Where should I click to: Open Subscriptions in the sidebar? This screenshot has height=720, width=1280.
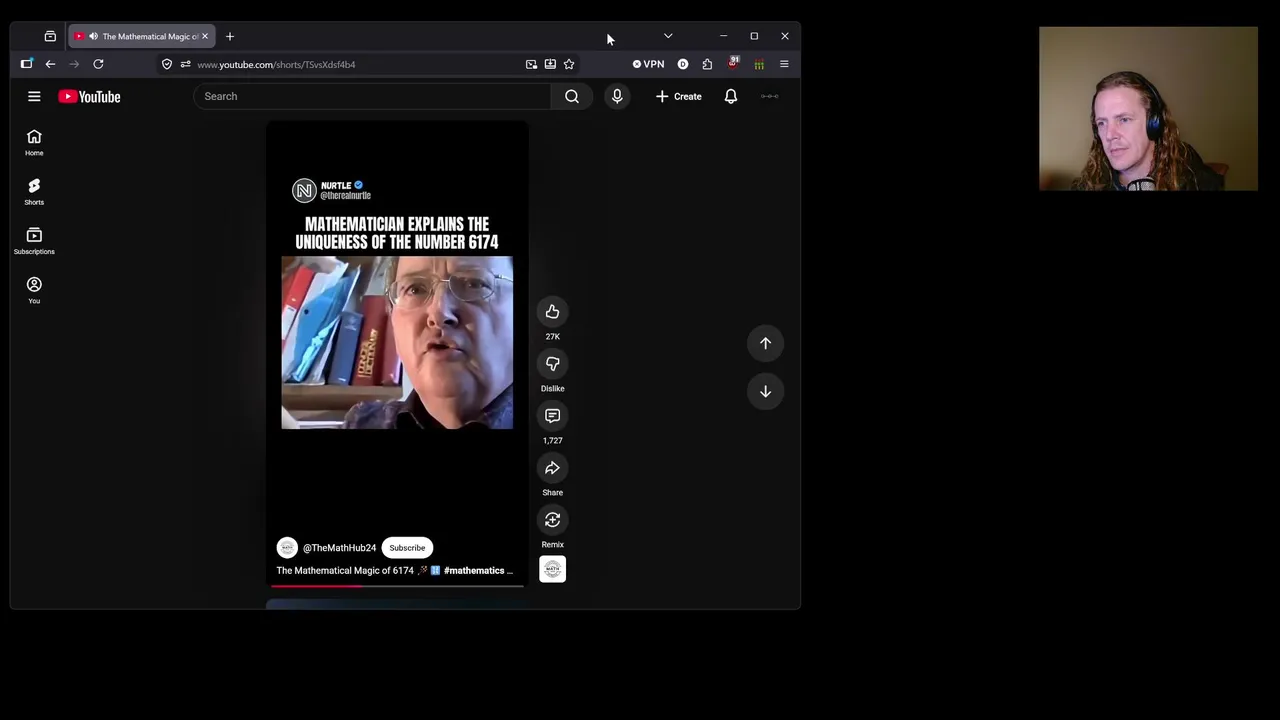point(34,240)
